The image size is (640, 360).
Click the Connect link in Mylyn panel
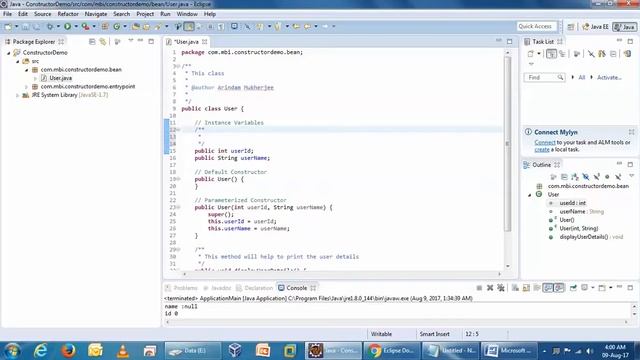pyautogui.click(x=545, y=142)
